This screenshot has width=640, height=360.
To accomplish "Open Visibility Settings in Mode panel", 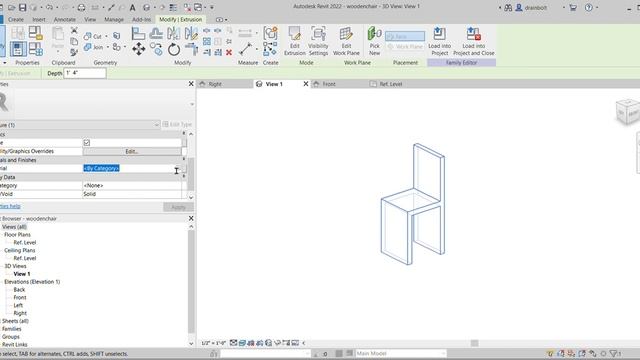I will point(318,41).
